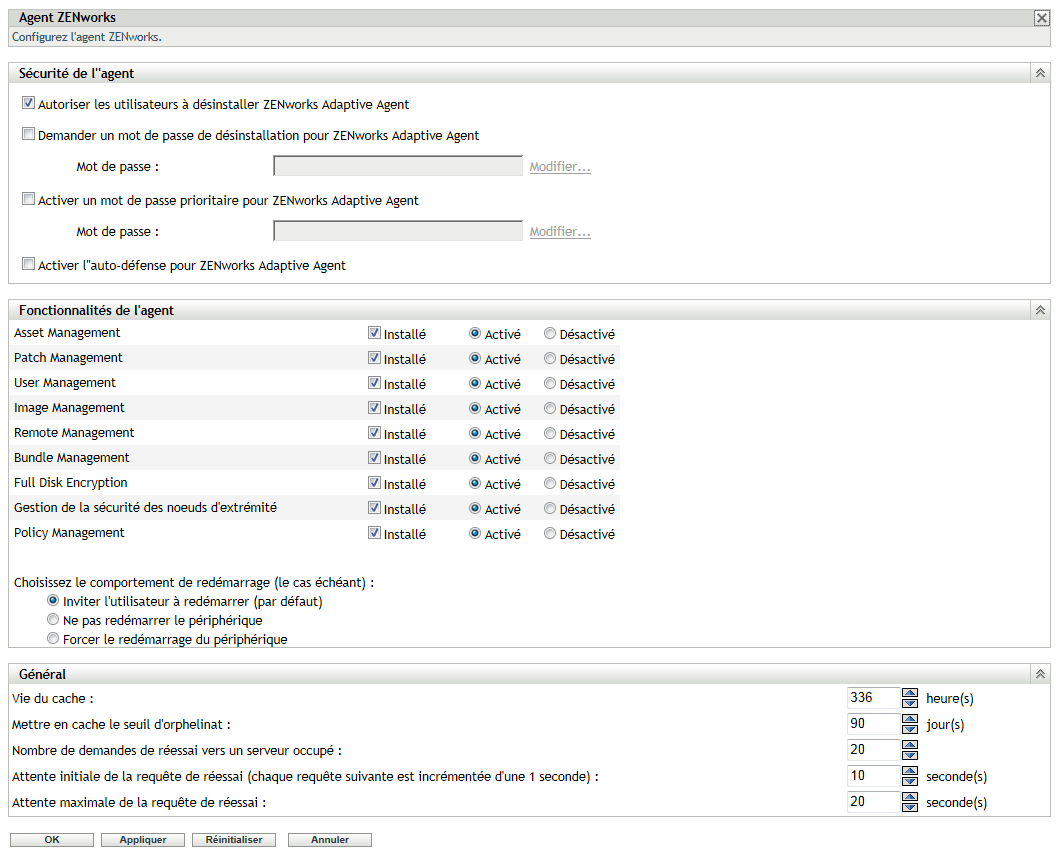Screen dimensions: 1061x855
Task: Collapse the Sécurité de l'agent section
Action: 1040,73
